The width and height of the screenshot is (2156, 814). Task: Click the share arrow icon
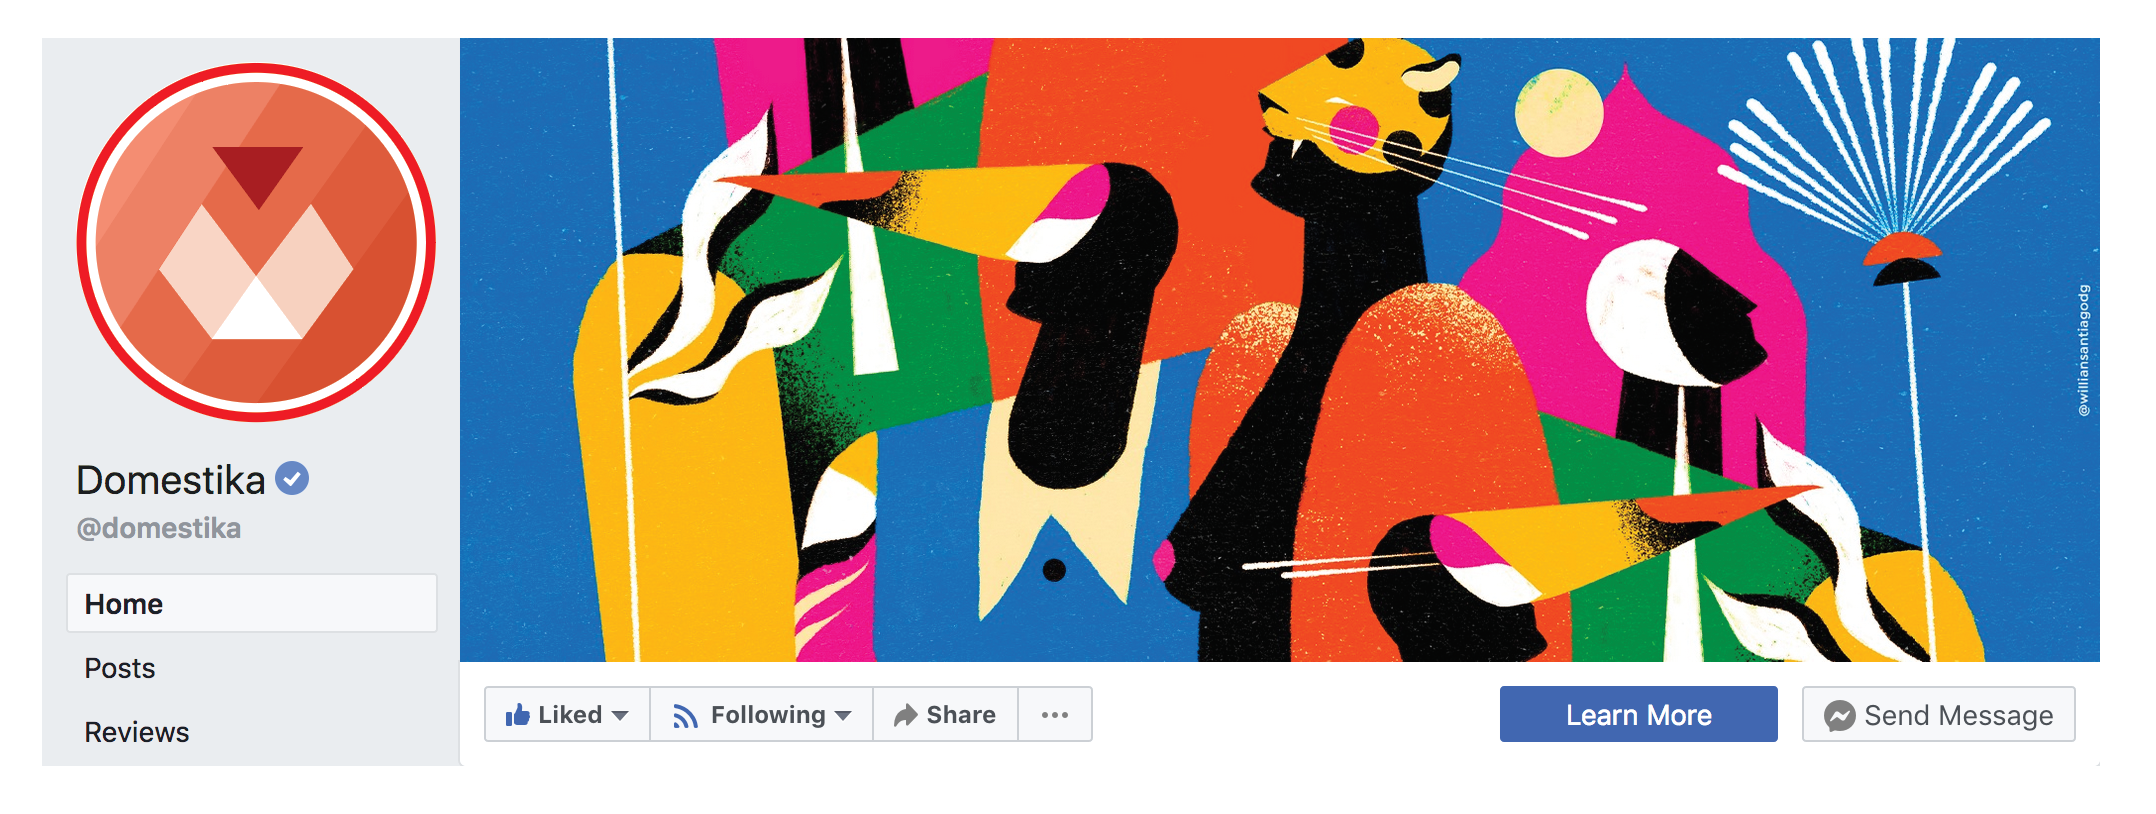click(x=905, y=715)
